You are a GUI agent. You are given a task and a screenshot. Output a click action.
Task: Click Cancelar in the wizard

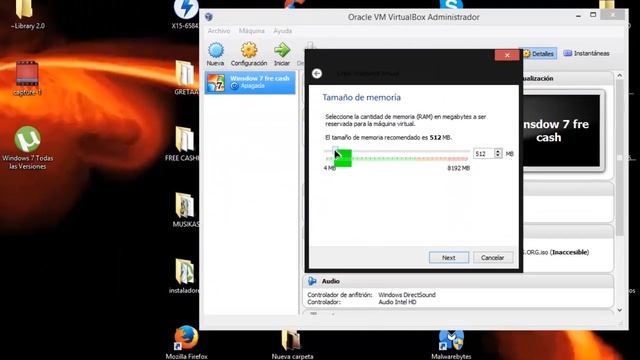point(492,258)
